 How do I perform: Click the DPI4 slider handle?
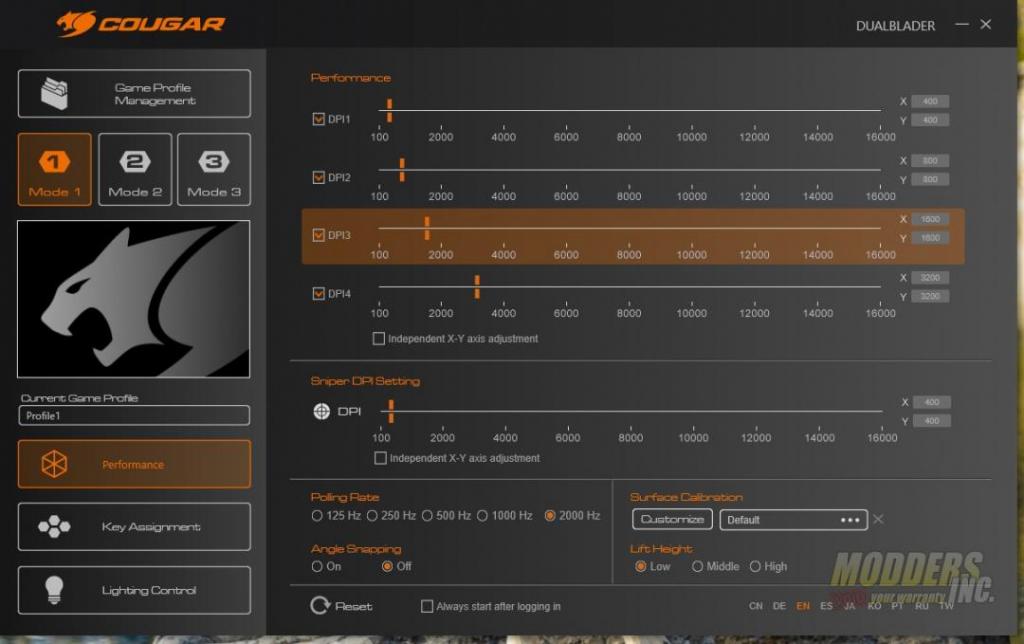(x=477, y=287)
